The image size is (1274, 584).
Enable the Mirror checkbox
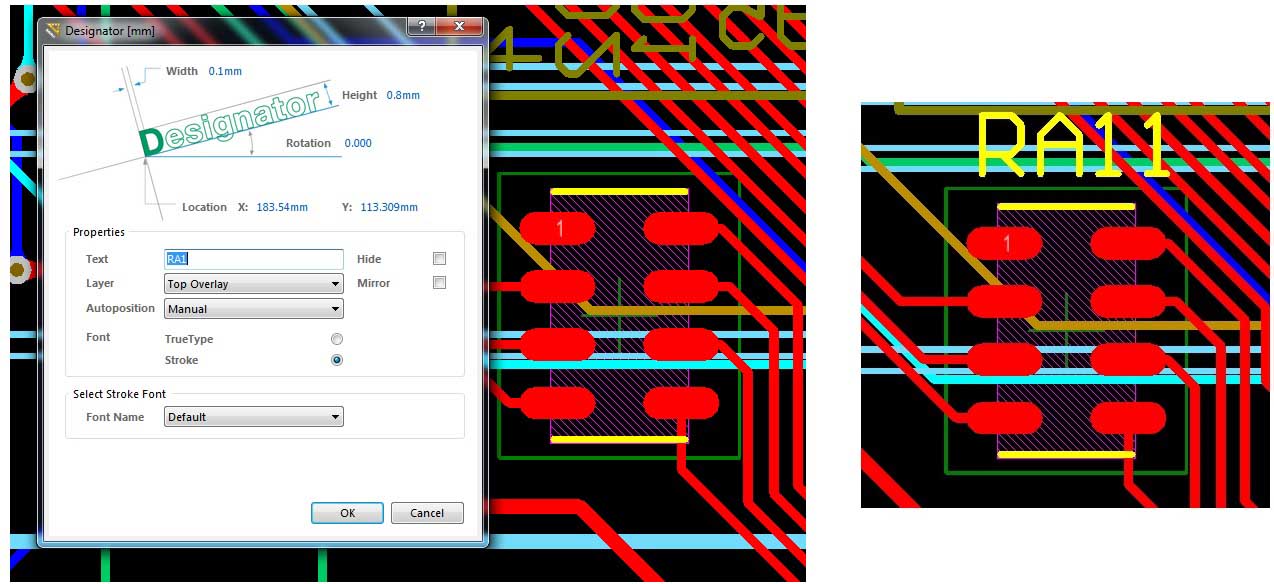(439, 283)
